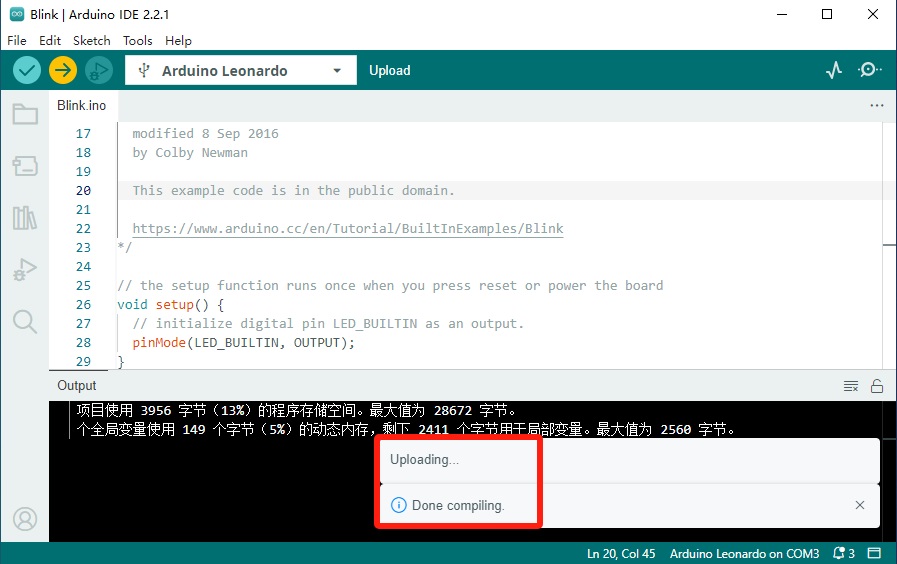Start the debugger from the toolbar
897x564 pixels.
99,70
